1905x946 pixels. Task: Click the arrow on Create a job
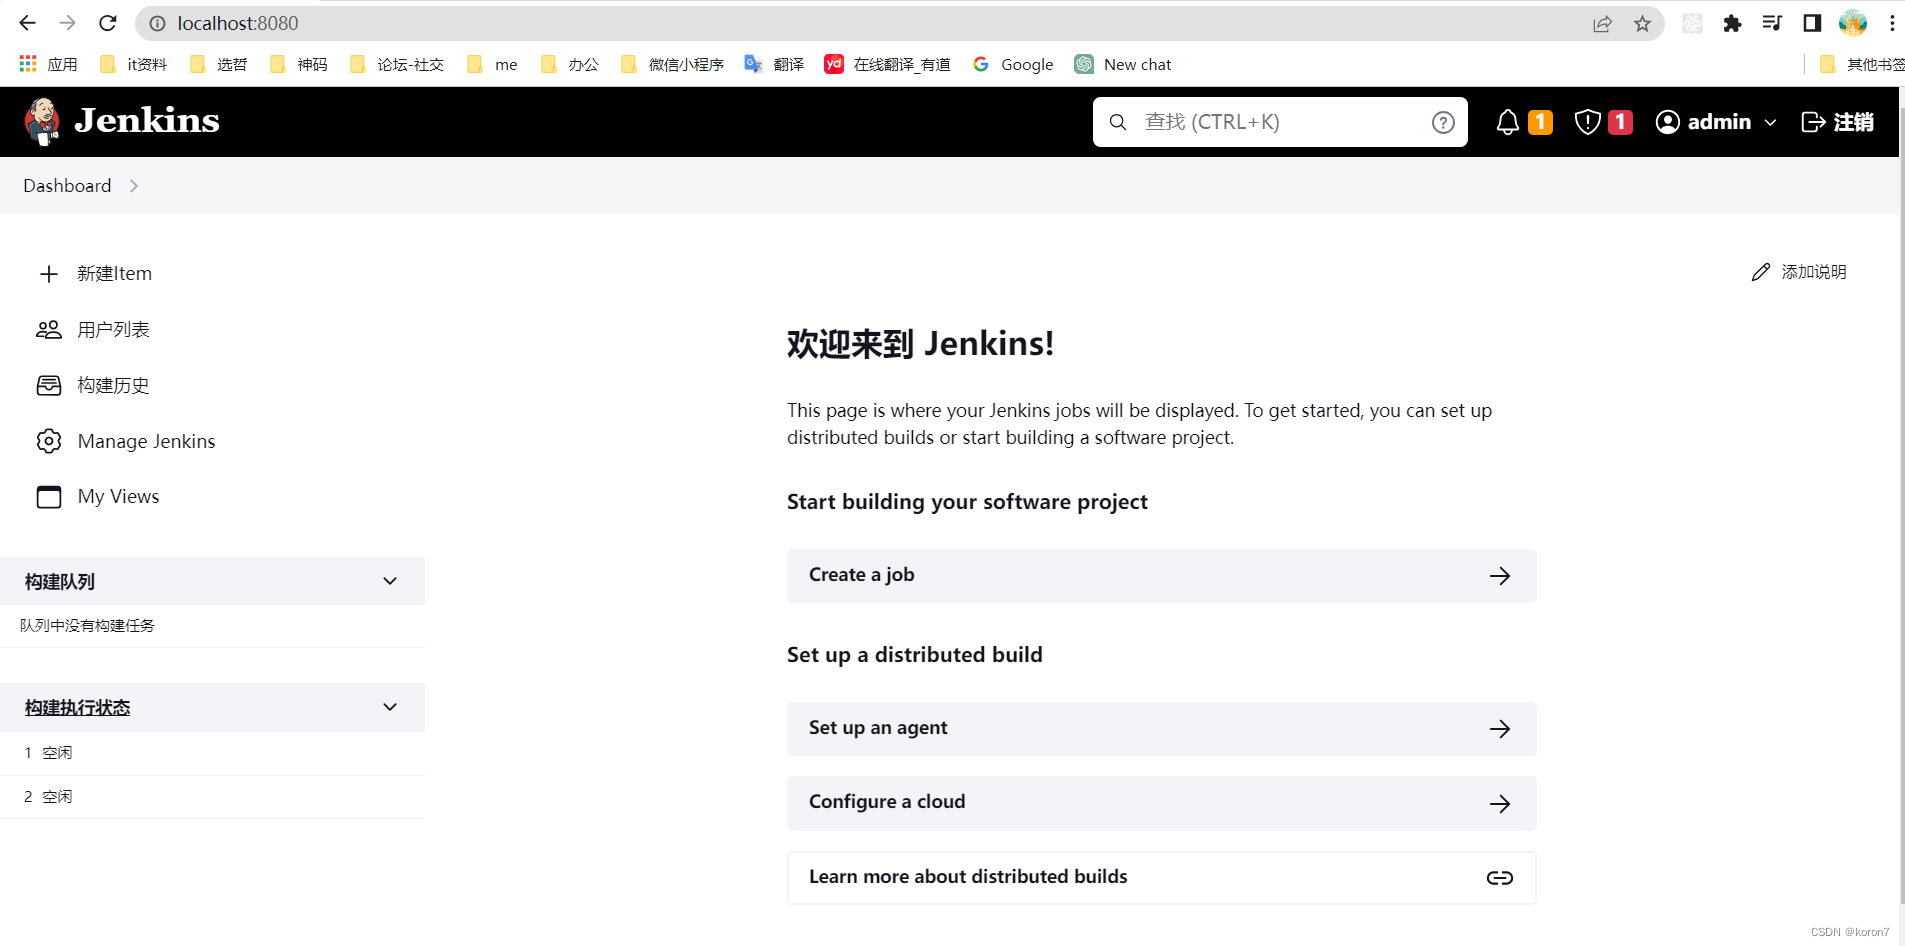1500,576
